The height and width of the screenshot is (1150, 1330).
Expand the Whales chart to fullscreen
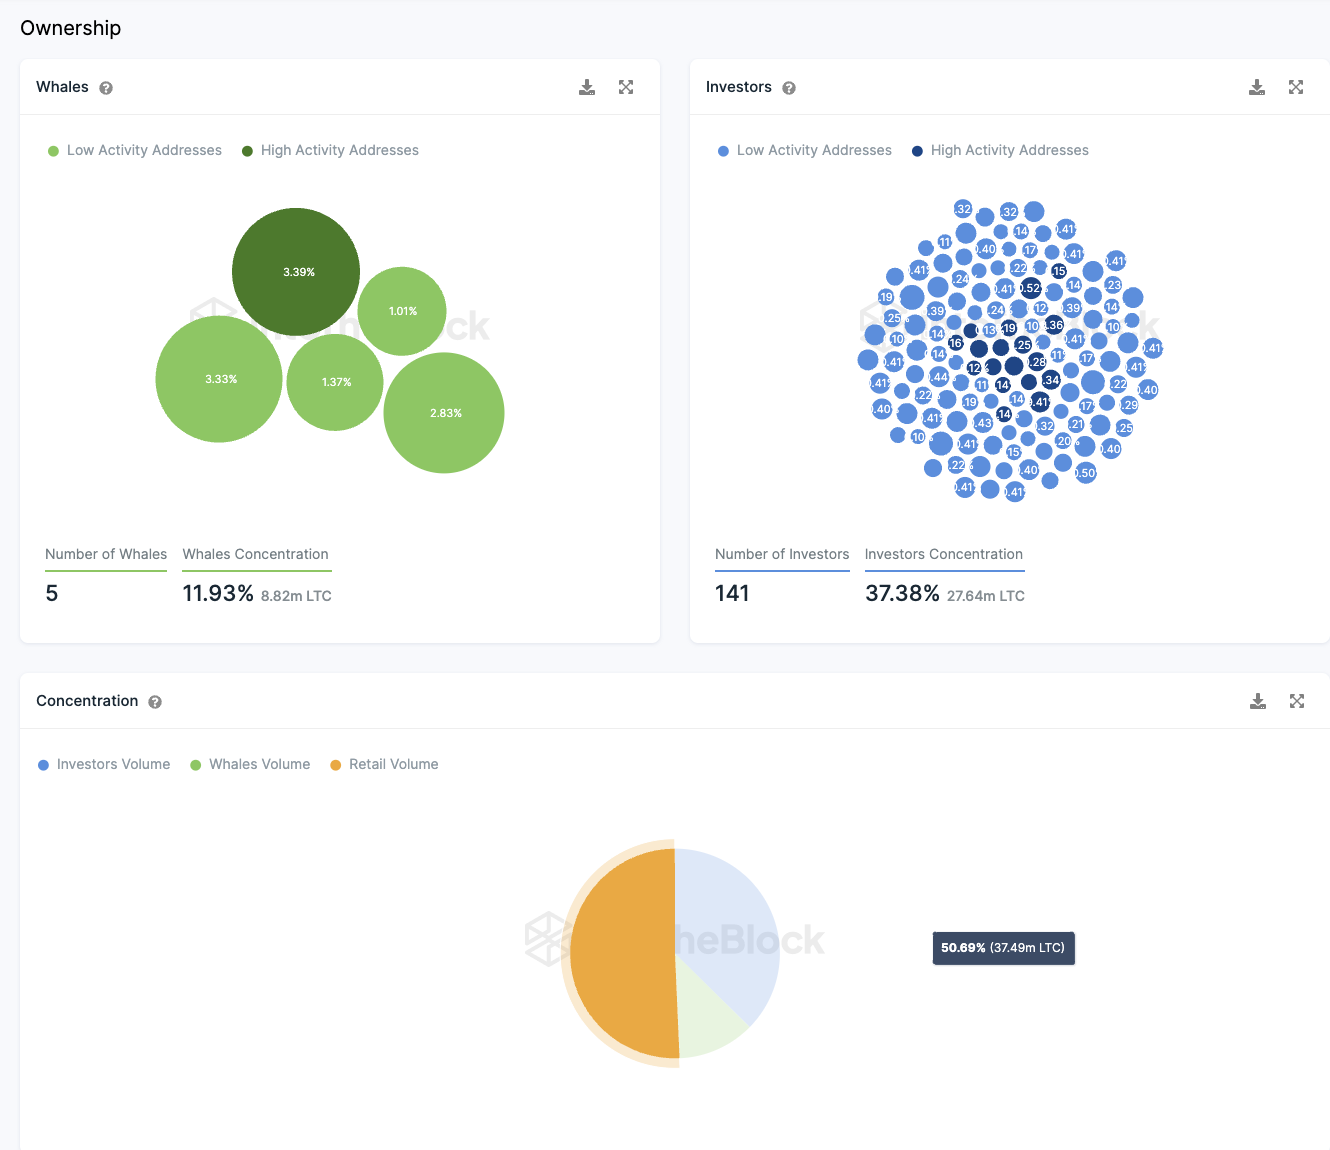[x=626, y=87]
